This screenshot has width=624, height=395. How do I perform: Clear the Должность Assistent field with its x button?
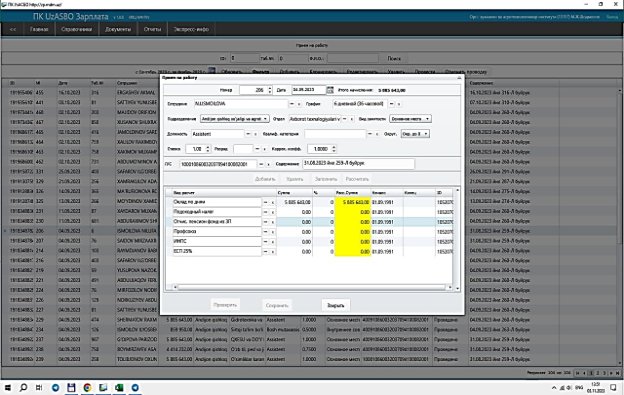coord(255,134)
